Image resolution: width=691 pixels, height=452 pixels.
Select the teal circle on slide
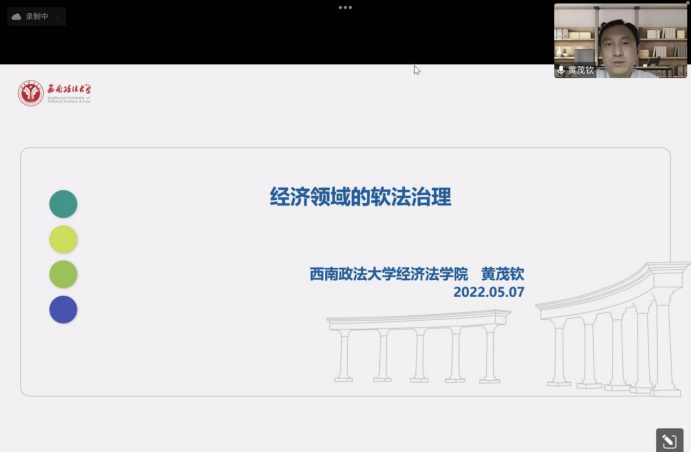pos(63,204)
